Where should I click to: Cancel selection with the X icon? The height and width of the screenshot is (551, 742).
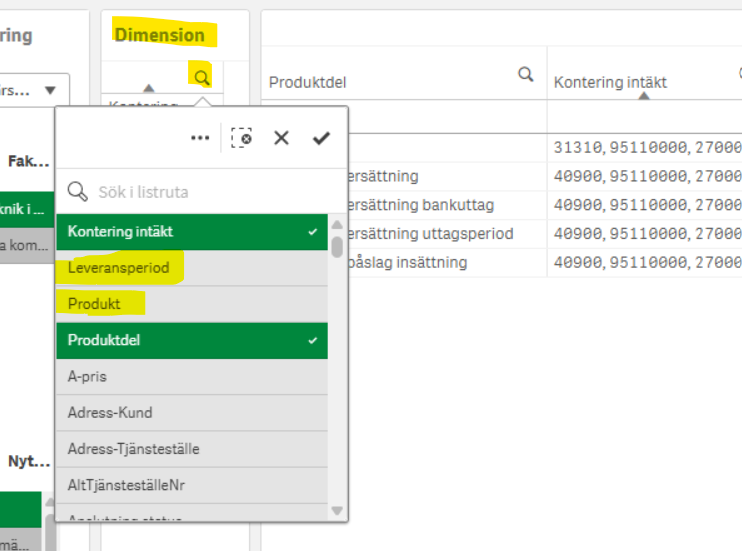pos(281,138)
